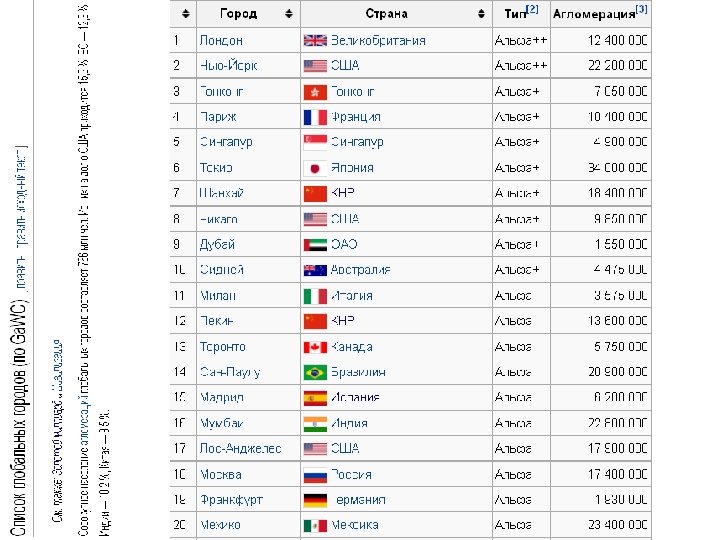The image size is (720, 540).
Task: Sort the table by Город column arrow
Action: tap(287, 14)
